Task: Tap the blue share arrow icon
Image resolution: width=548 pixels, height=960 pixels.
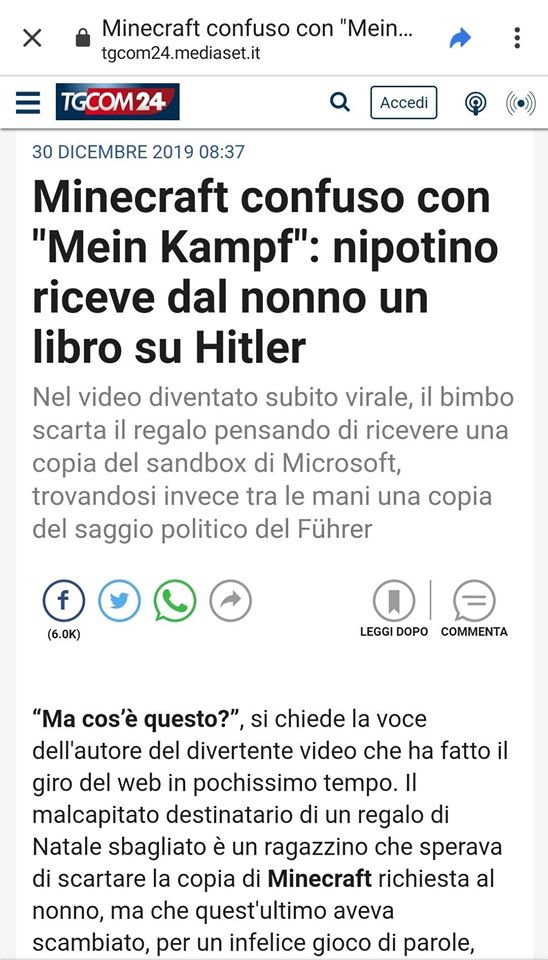Action: (460, 39)
